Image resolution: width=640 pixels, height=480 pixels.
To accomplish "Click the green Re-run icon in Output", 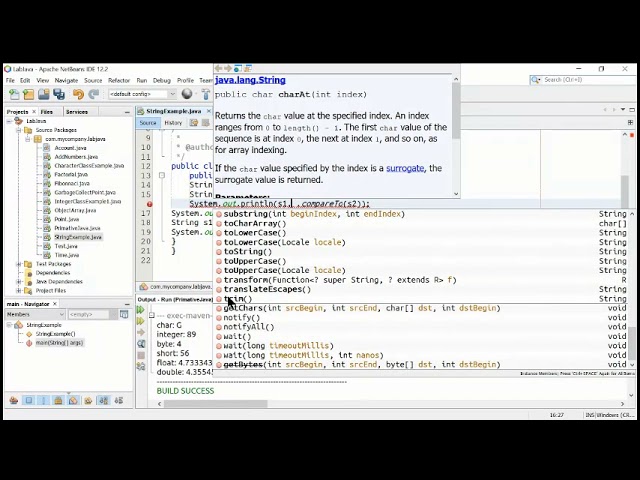I will click(x=141, y=310).
